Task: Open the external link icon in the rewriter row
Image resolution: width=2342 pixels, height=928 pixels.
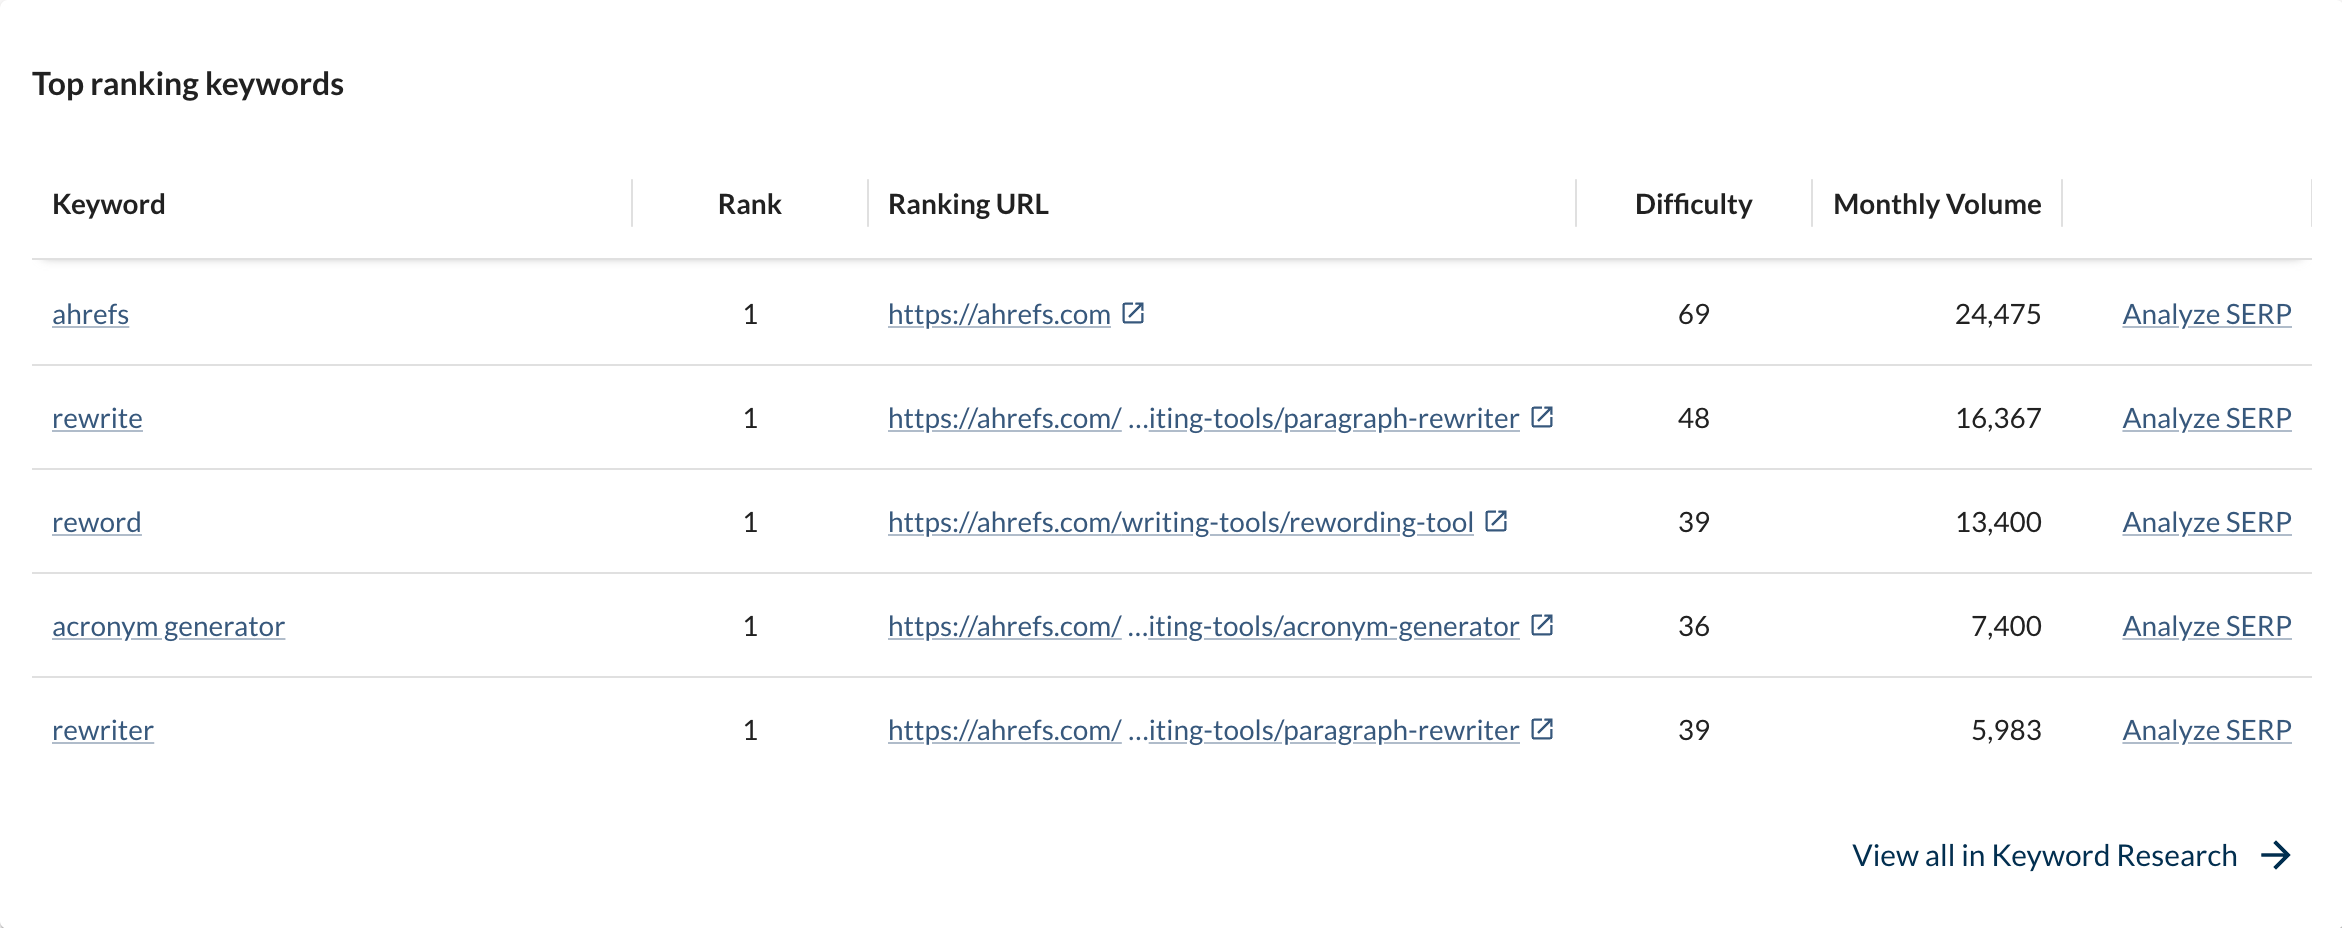Action: pos(1542,729)
